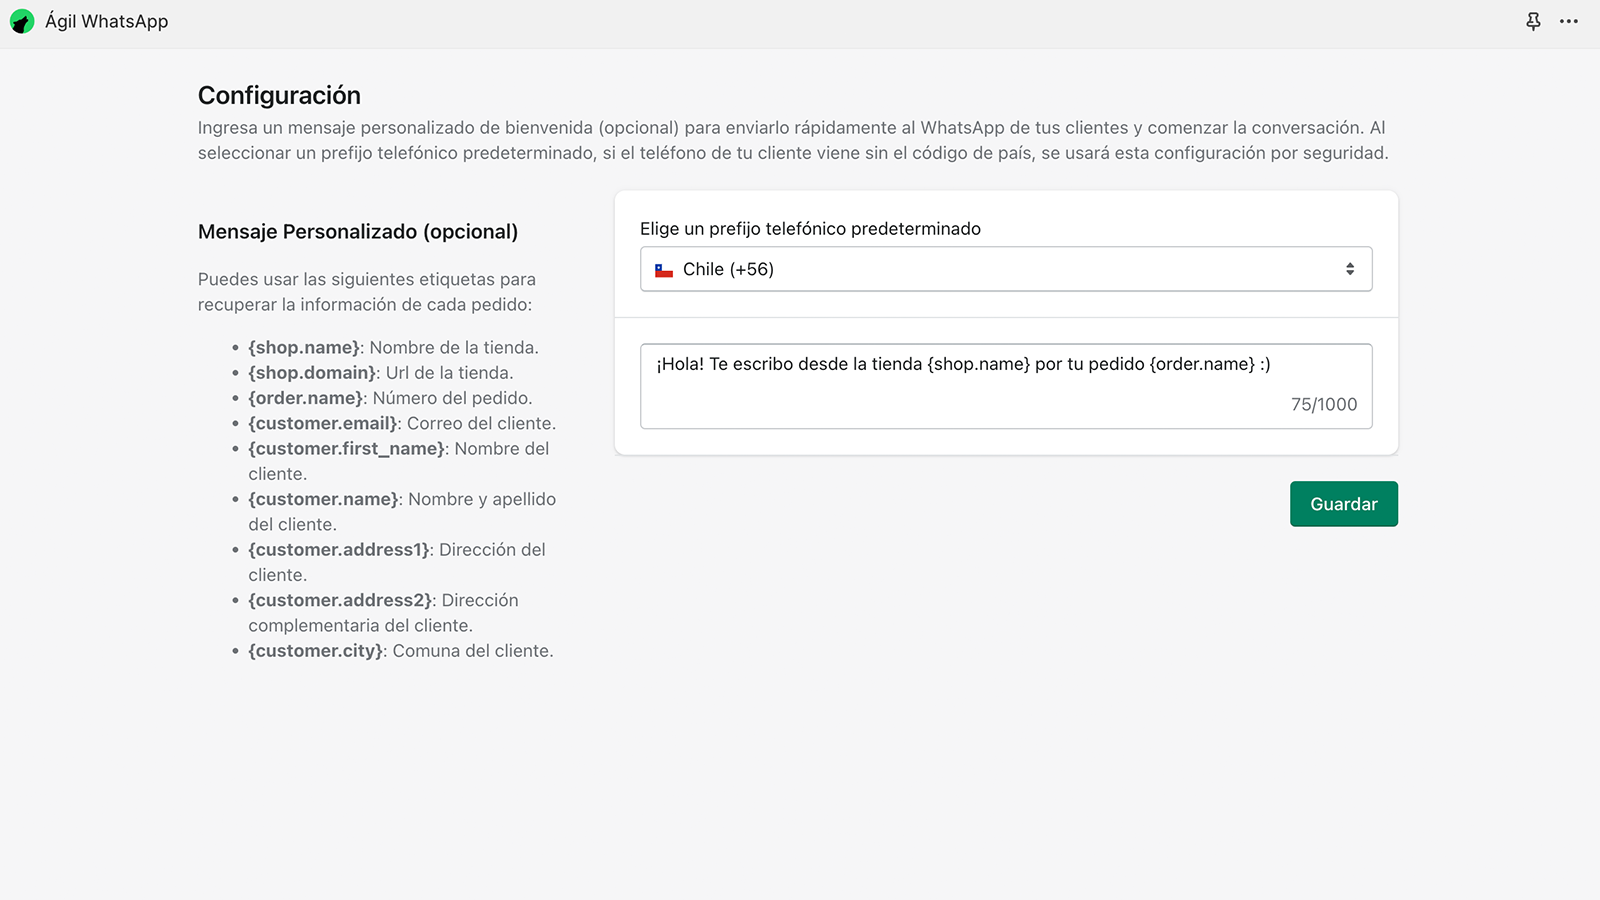Click the {order.name} tag in the list
This screenshot has width=1600, height=900.
point(305,398)
